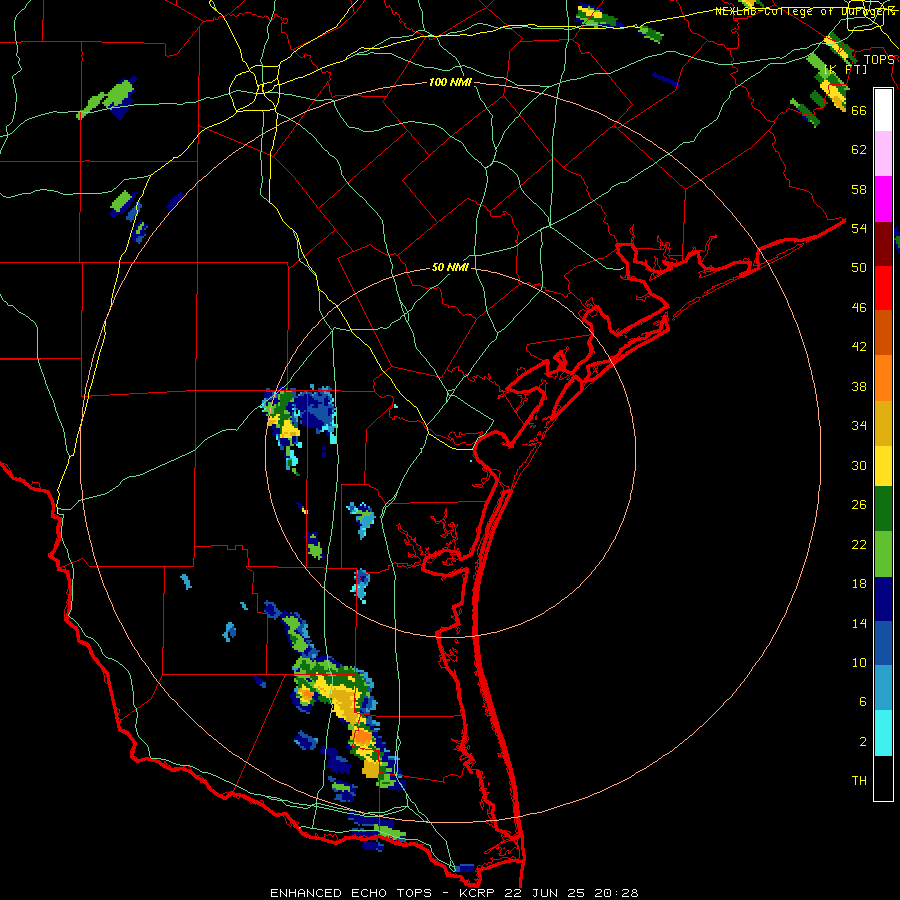The height and width of the screenshot is (900, 900).
Task: Pick the magenta legend color swatch
Action: click(883, 199)
